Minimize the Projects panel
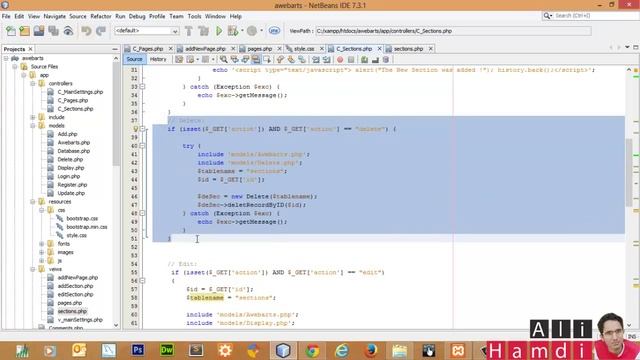Screen dimensions: 640x360 click(115, 49)
